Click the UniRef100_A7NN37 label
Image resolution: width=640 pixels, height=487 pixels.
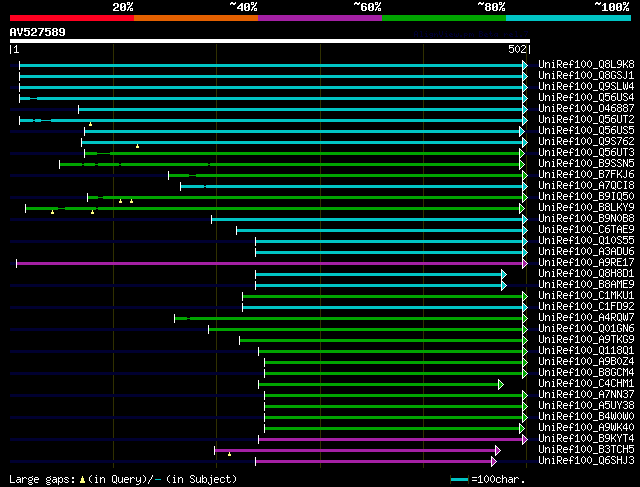tap(586, 395)
